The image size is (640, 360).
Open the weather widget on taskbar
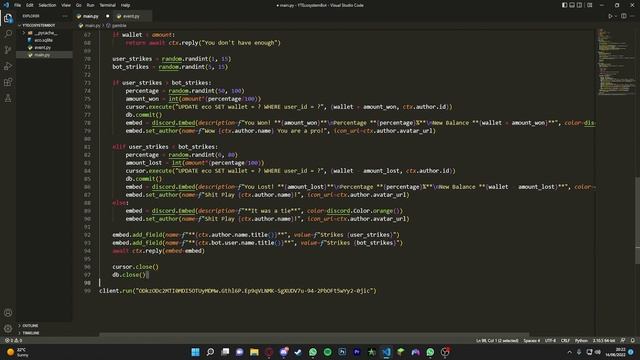(18, 352)
